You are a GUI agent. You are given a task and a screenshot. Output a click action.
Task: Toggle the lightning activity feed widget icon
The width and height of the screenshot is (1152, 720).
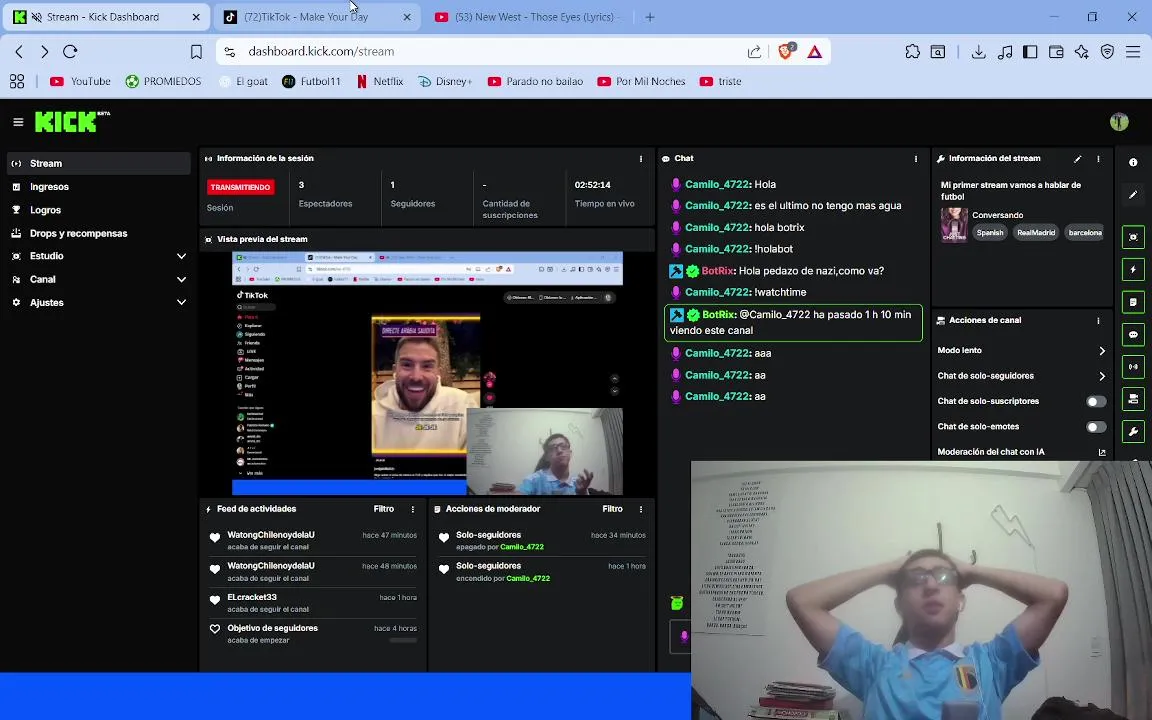(x=1133, y=270)
